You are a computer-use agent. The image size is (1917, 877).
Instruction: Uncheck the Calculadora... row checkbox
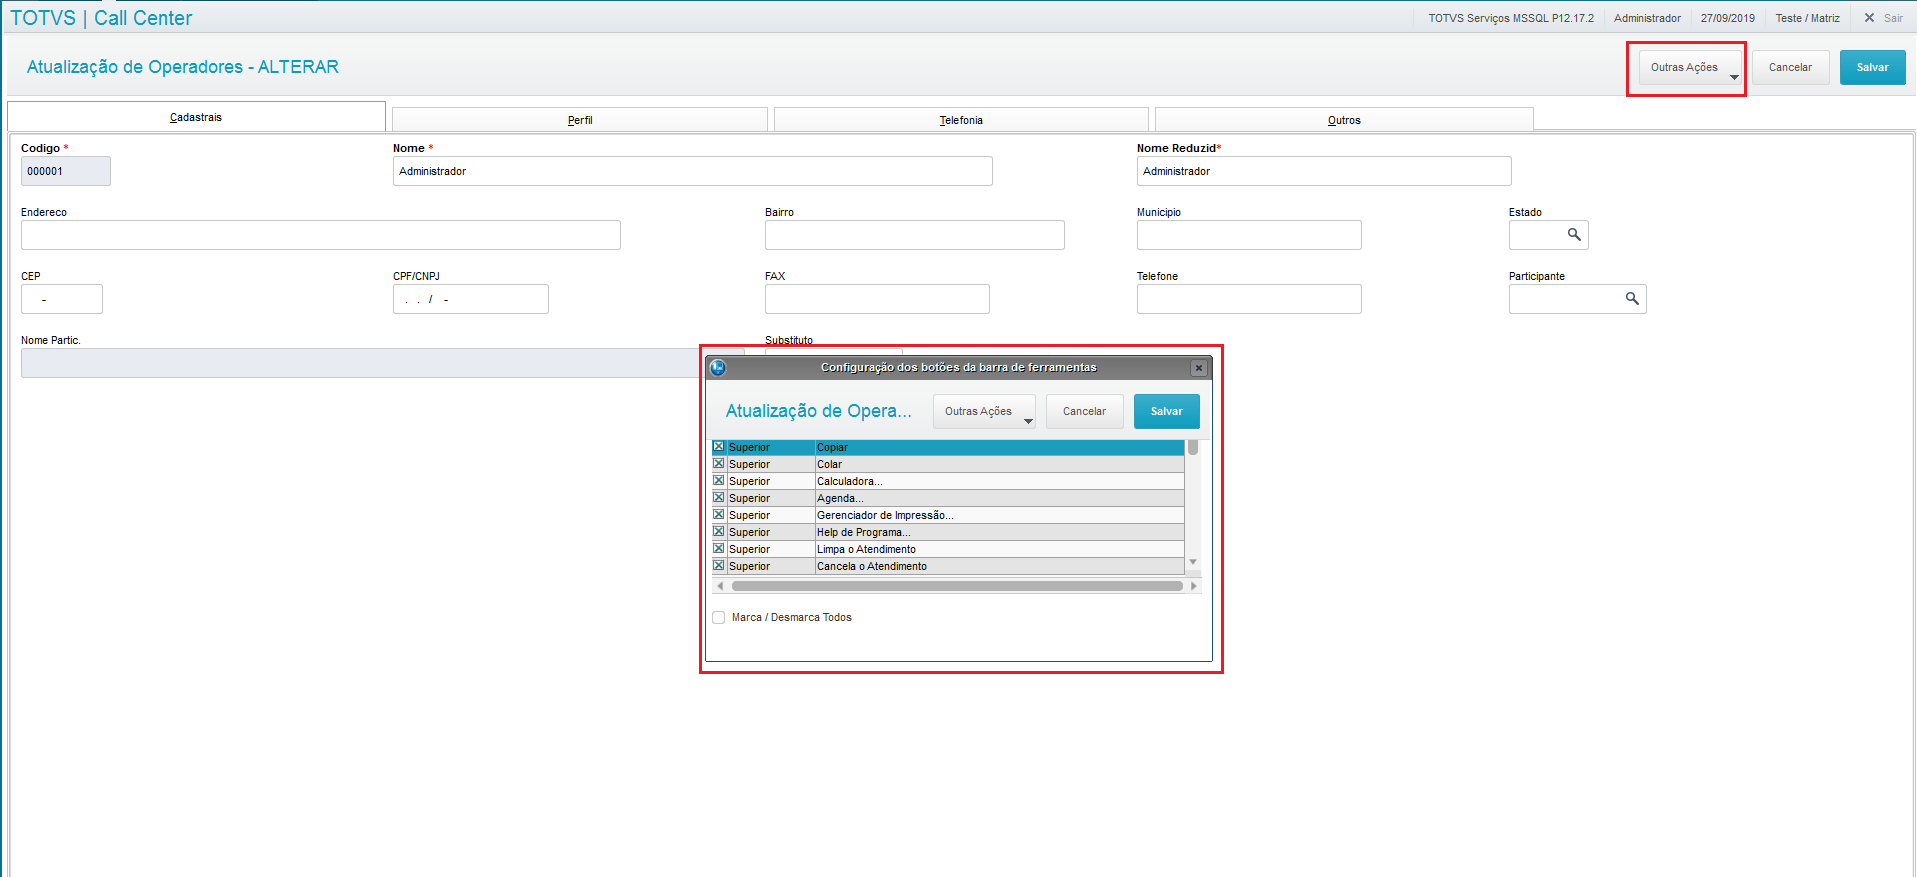pyautogui.click(x=718, y=481)
